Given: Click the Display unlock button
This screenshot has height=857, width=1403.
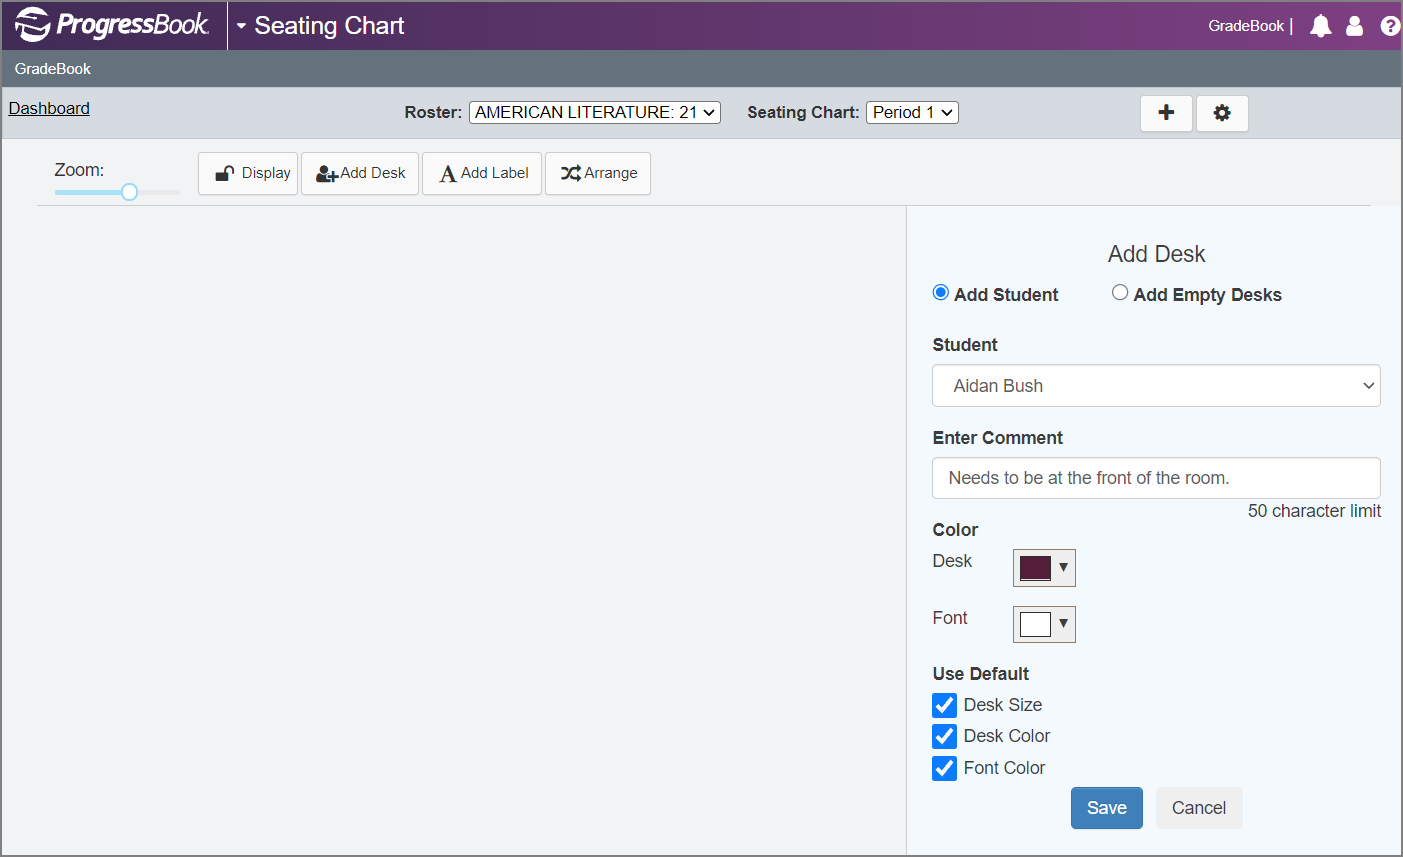Looking at the screenshot, I should pos(248,173).
